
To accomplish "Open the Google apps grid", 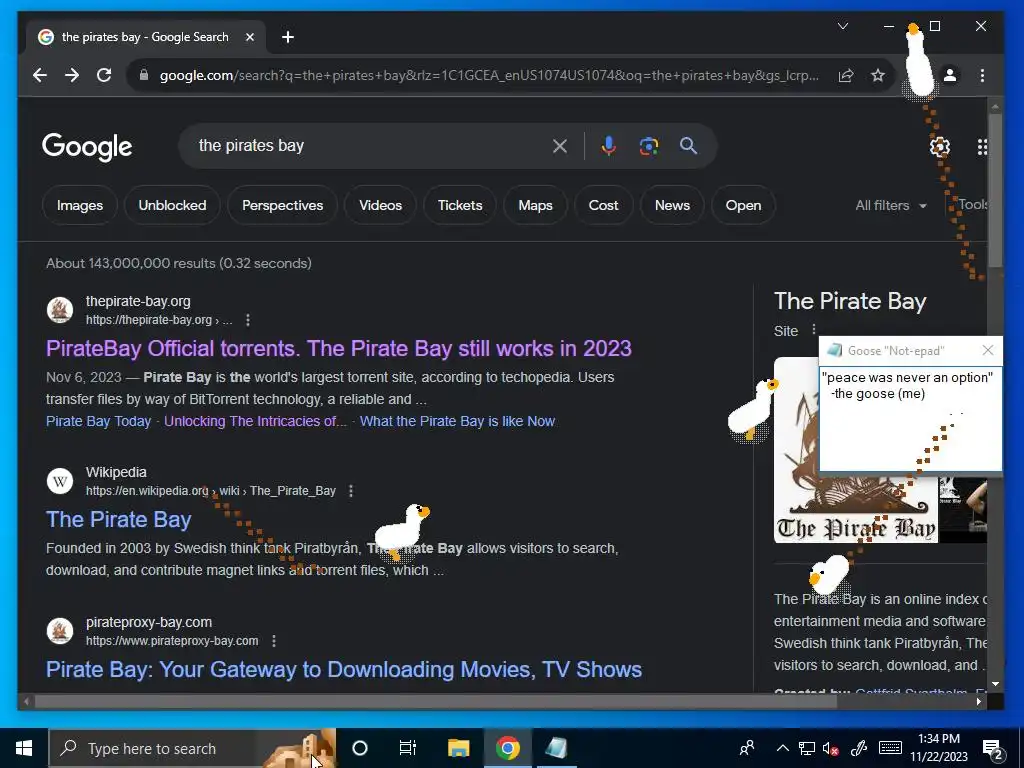I will click(982, 146).
